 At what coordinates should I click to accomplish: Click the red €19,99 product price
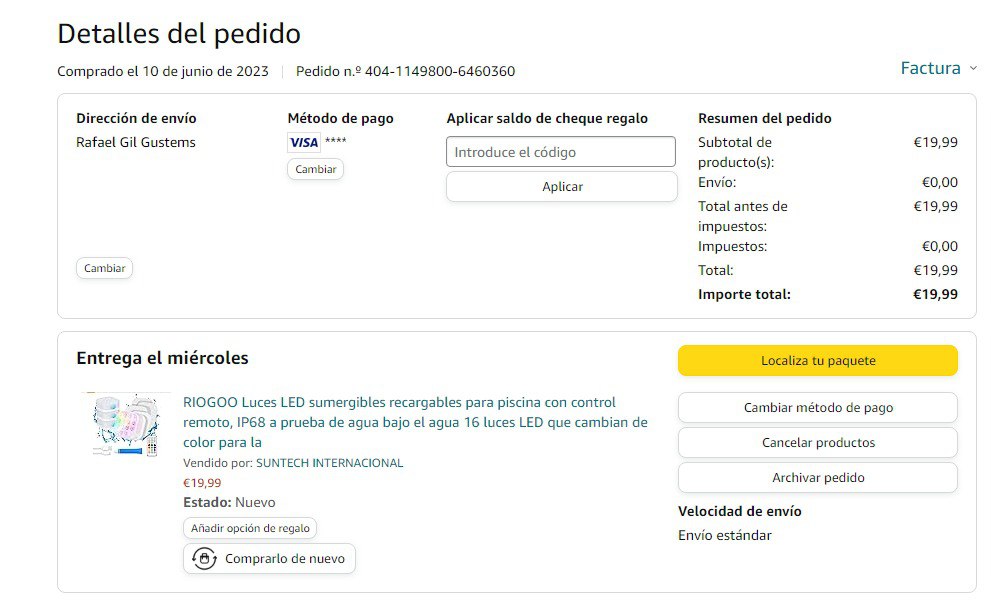(202, 483)
